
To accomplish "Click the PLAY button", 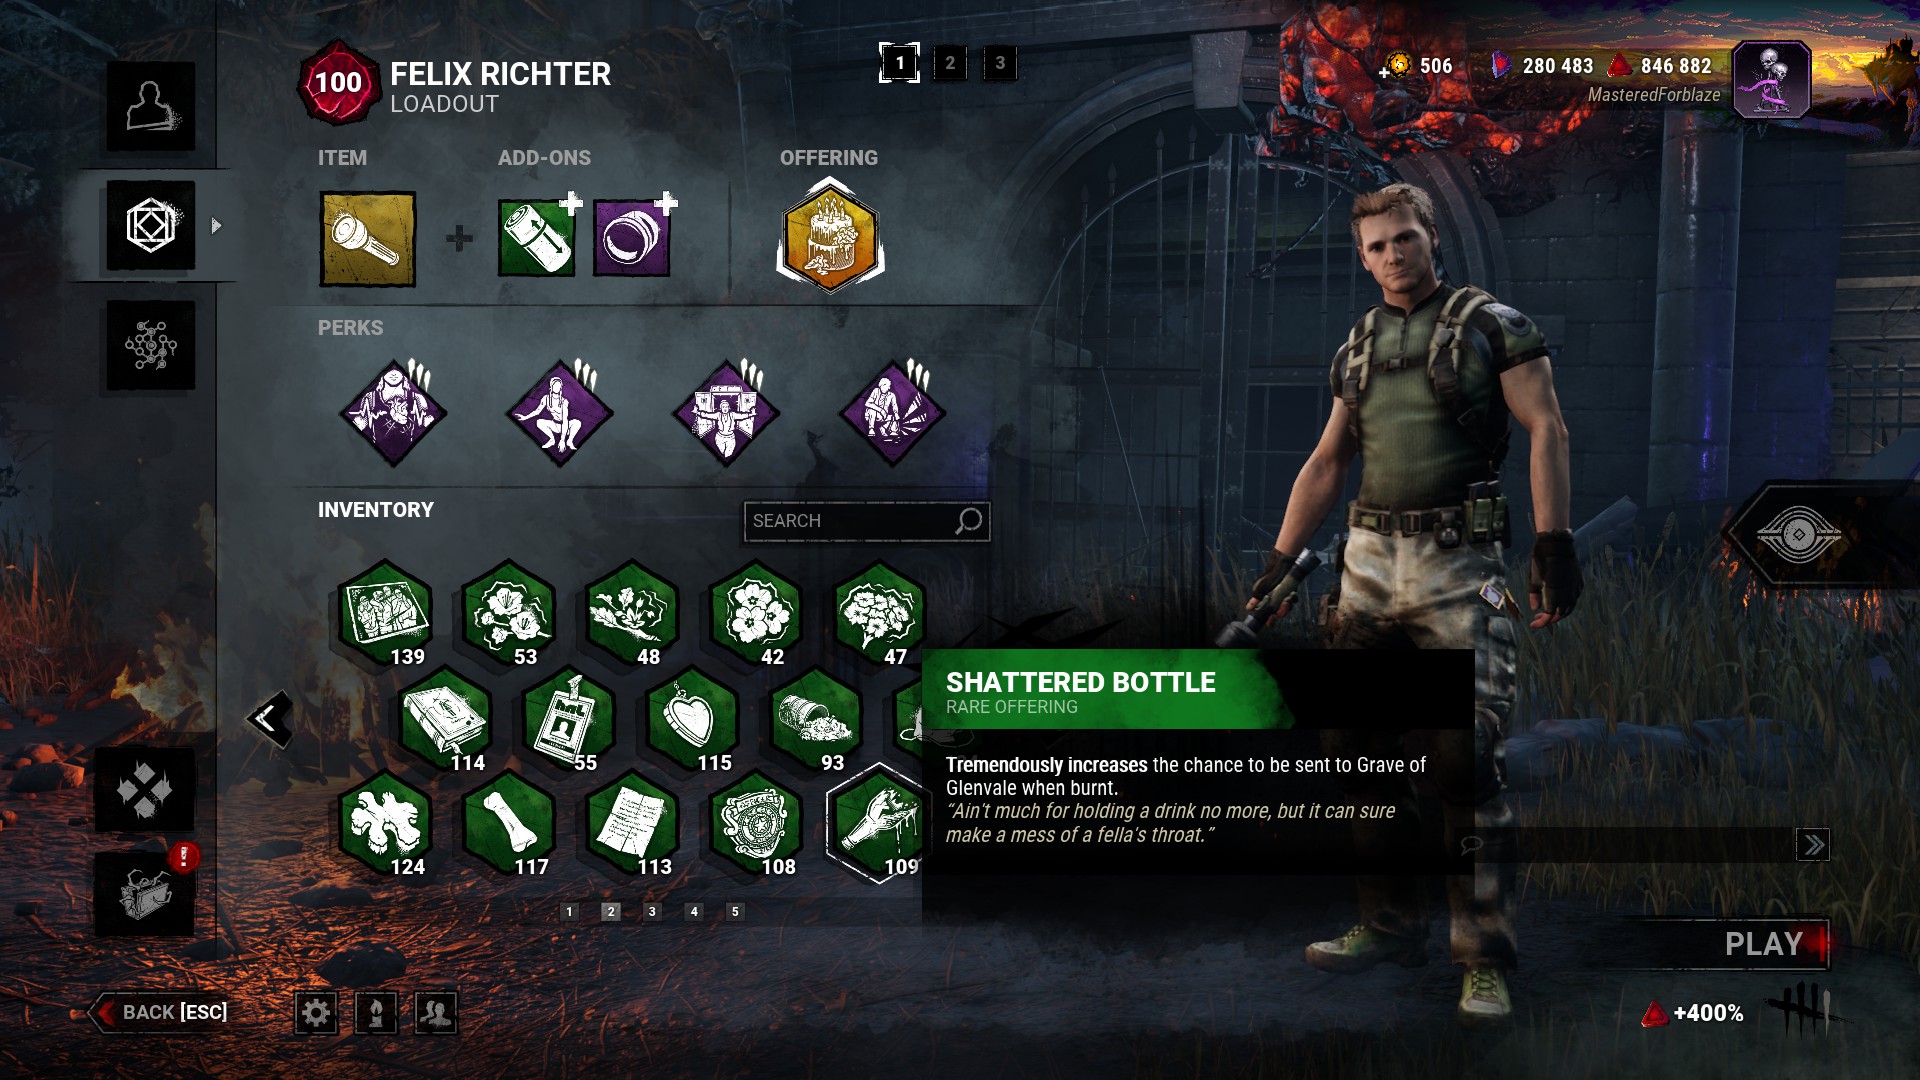I will coord(1762,944).
